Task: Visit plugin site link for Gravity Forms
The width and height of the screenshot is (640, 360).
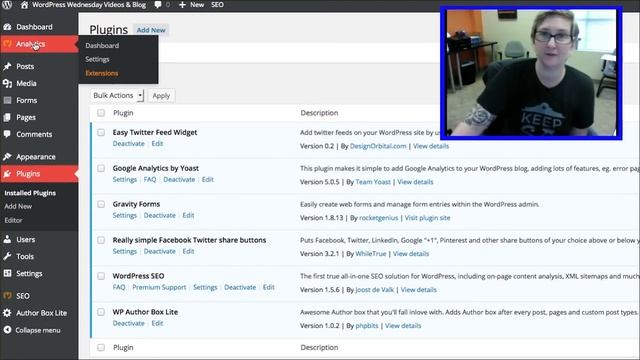Action: 427,218
